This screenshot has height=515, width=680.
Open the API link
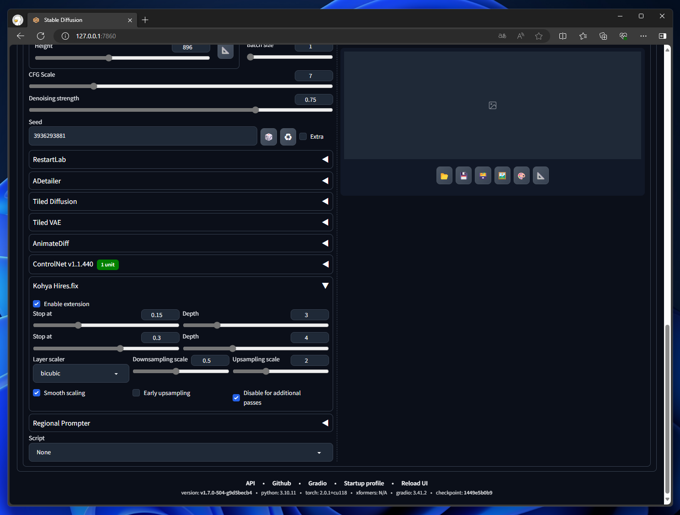click(250, 483)
